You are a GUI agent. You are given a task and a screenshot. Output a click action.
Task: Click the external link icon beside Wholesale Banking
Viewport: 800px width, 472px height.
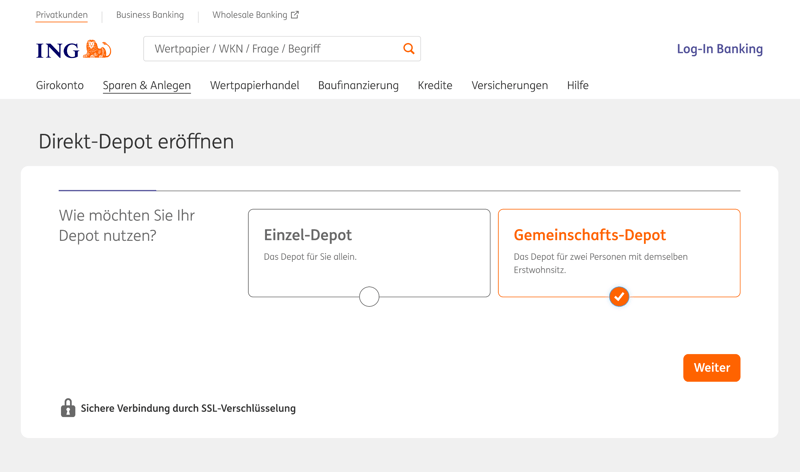click(295, 15)
